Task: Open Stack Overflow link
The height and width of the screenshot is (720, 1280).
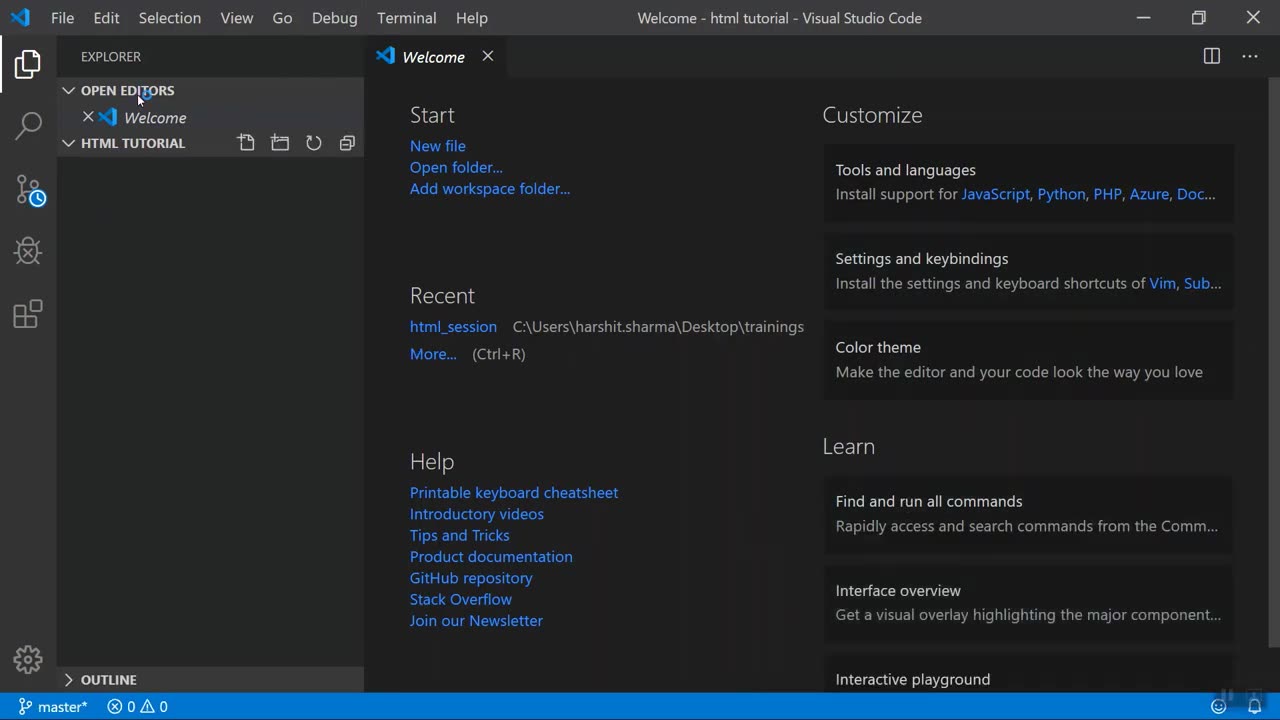Action: pos(461,599)
